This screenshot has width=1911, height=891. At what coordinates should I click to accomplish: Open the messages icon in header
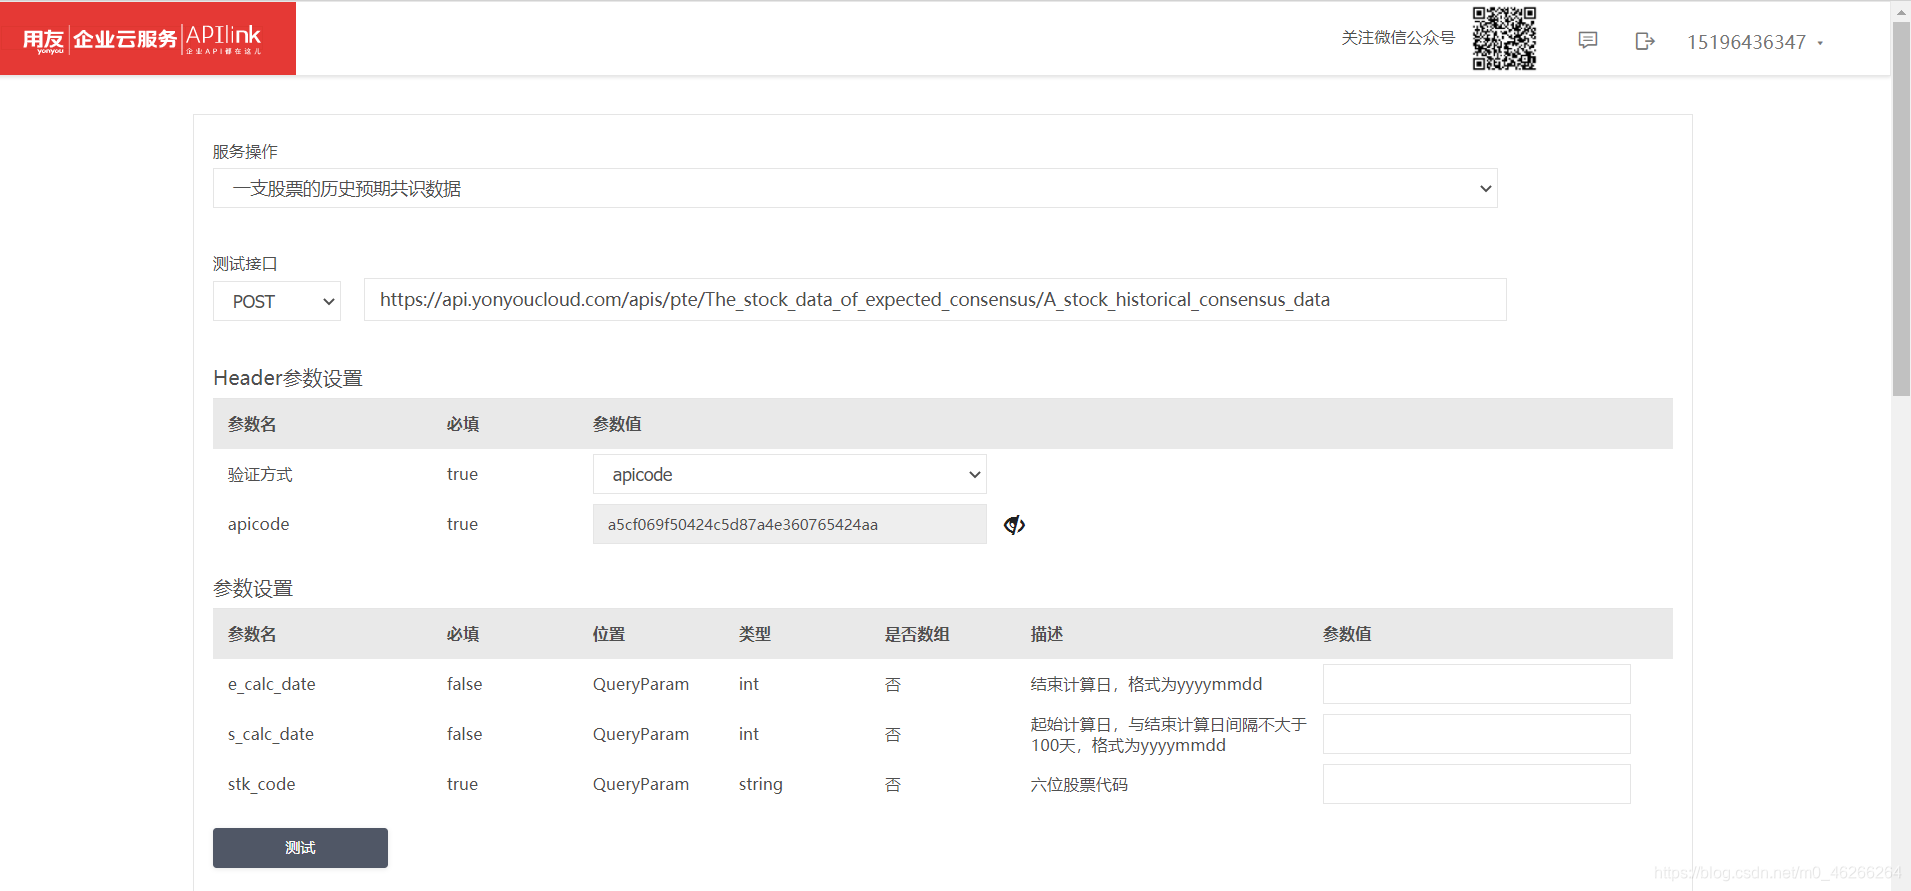pos(1588,41)
